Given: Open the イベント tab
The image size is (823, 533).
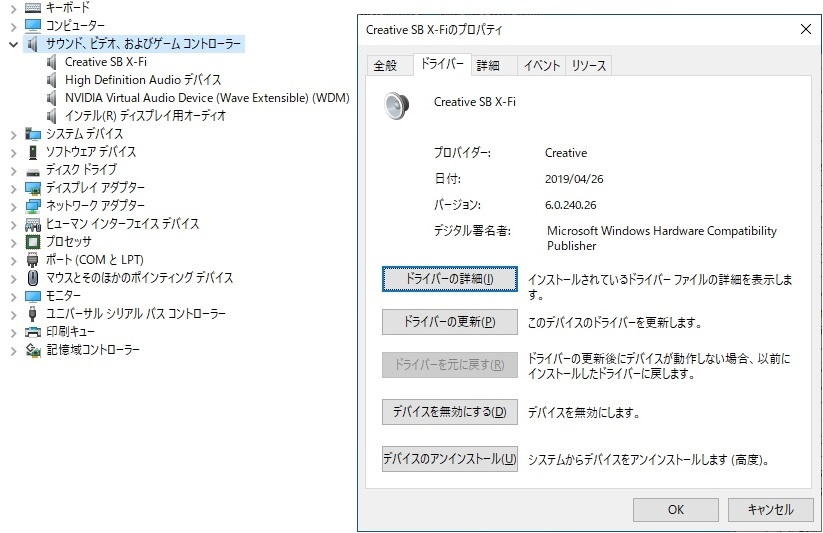Looking at the screenshot, I should pyautogui.click(x=542, y=66).
